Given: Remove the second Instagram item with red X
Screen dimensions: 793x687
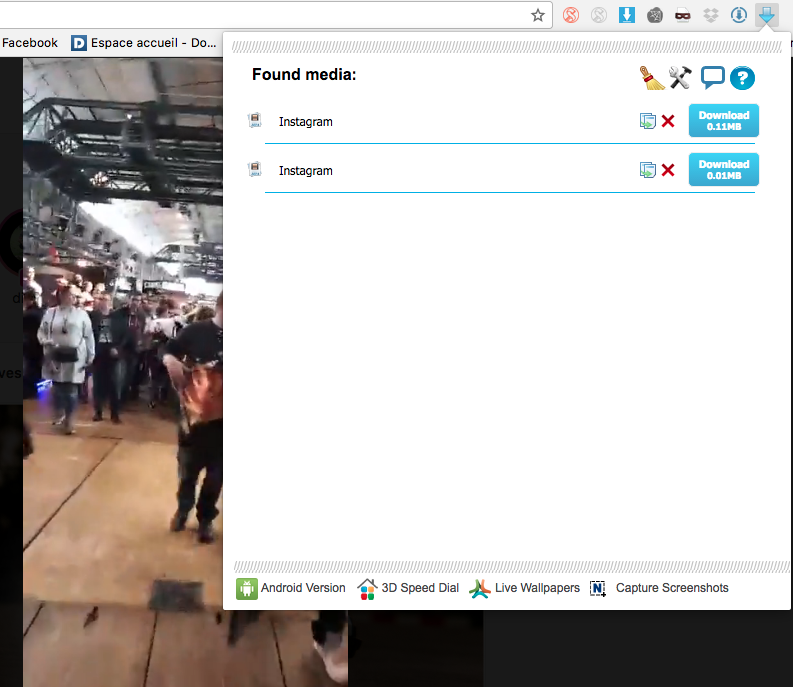Looking at the screenshot, I should [668, 170].
